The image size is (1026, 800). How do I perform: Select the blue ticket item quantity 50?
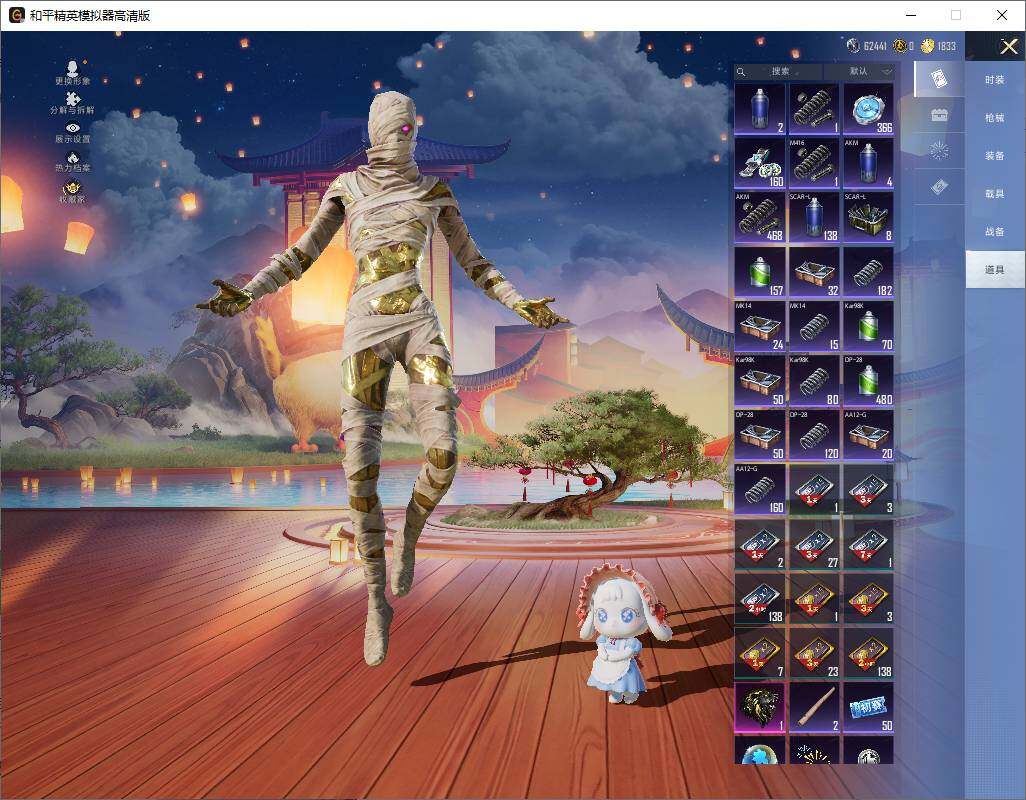point(868,707)
